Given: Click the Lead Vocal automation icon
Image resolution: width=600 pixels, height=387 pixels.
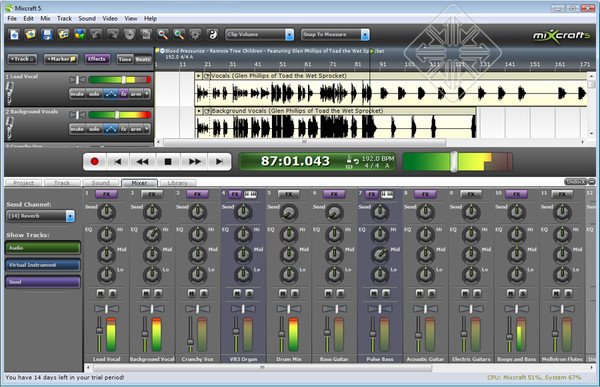Looking at the screenshot, I should click(111, 94).
